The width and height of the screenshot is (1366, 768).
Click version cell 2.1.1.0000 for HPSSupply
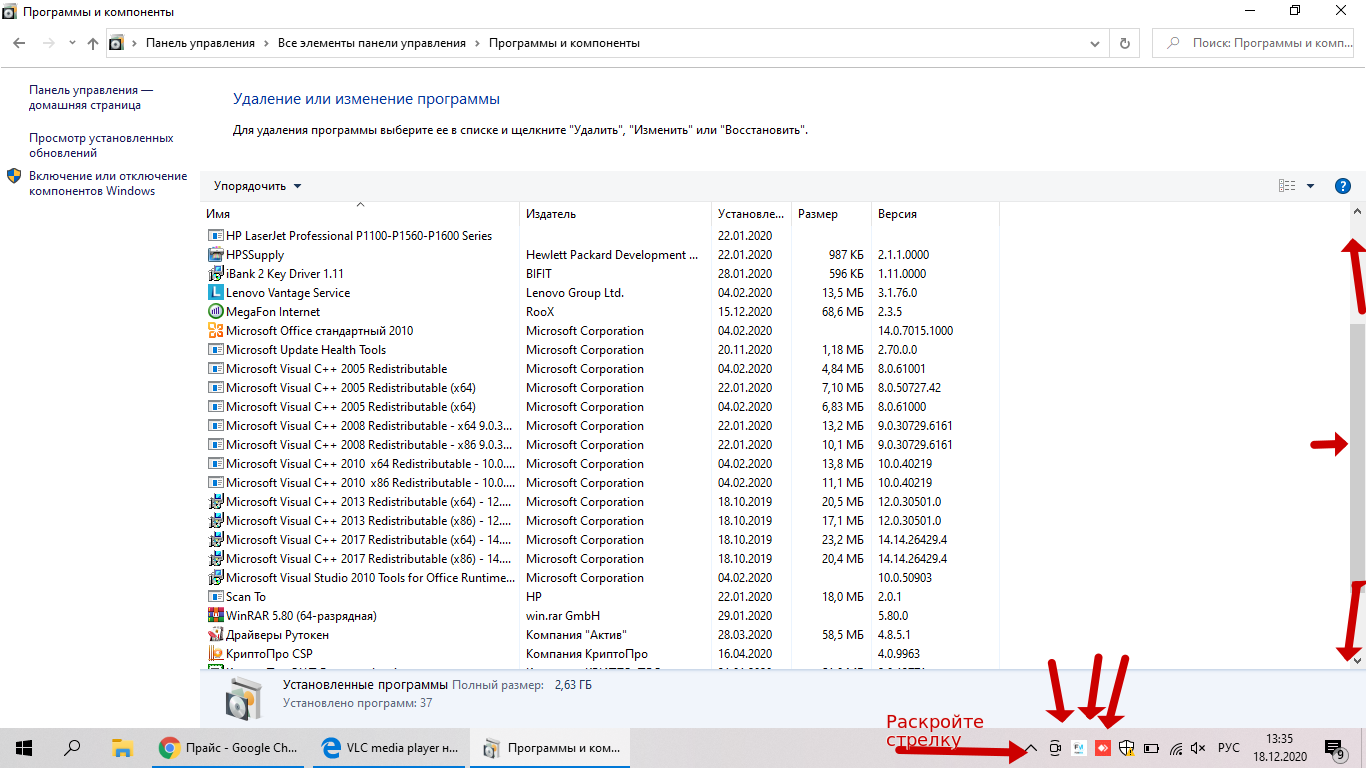tap(903, 255)
